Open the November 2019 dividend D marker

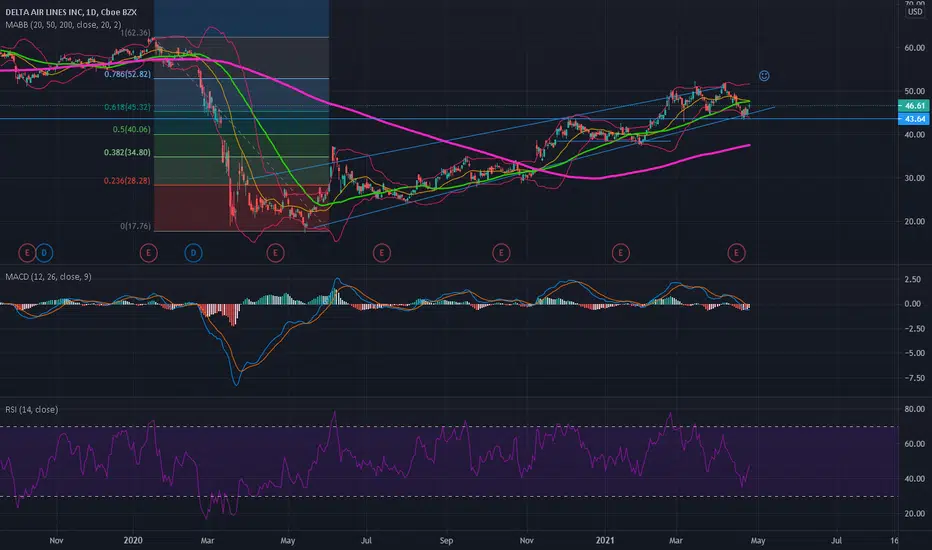[44, 253]
